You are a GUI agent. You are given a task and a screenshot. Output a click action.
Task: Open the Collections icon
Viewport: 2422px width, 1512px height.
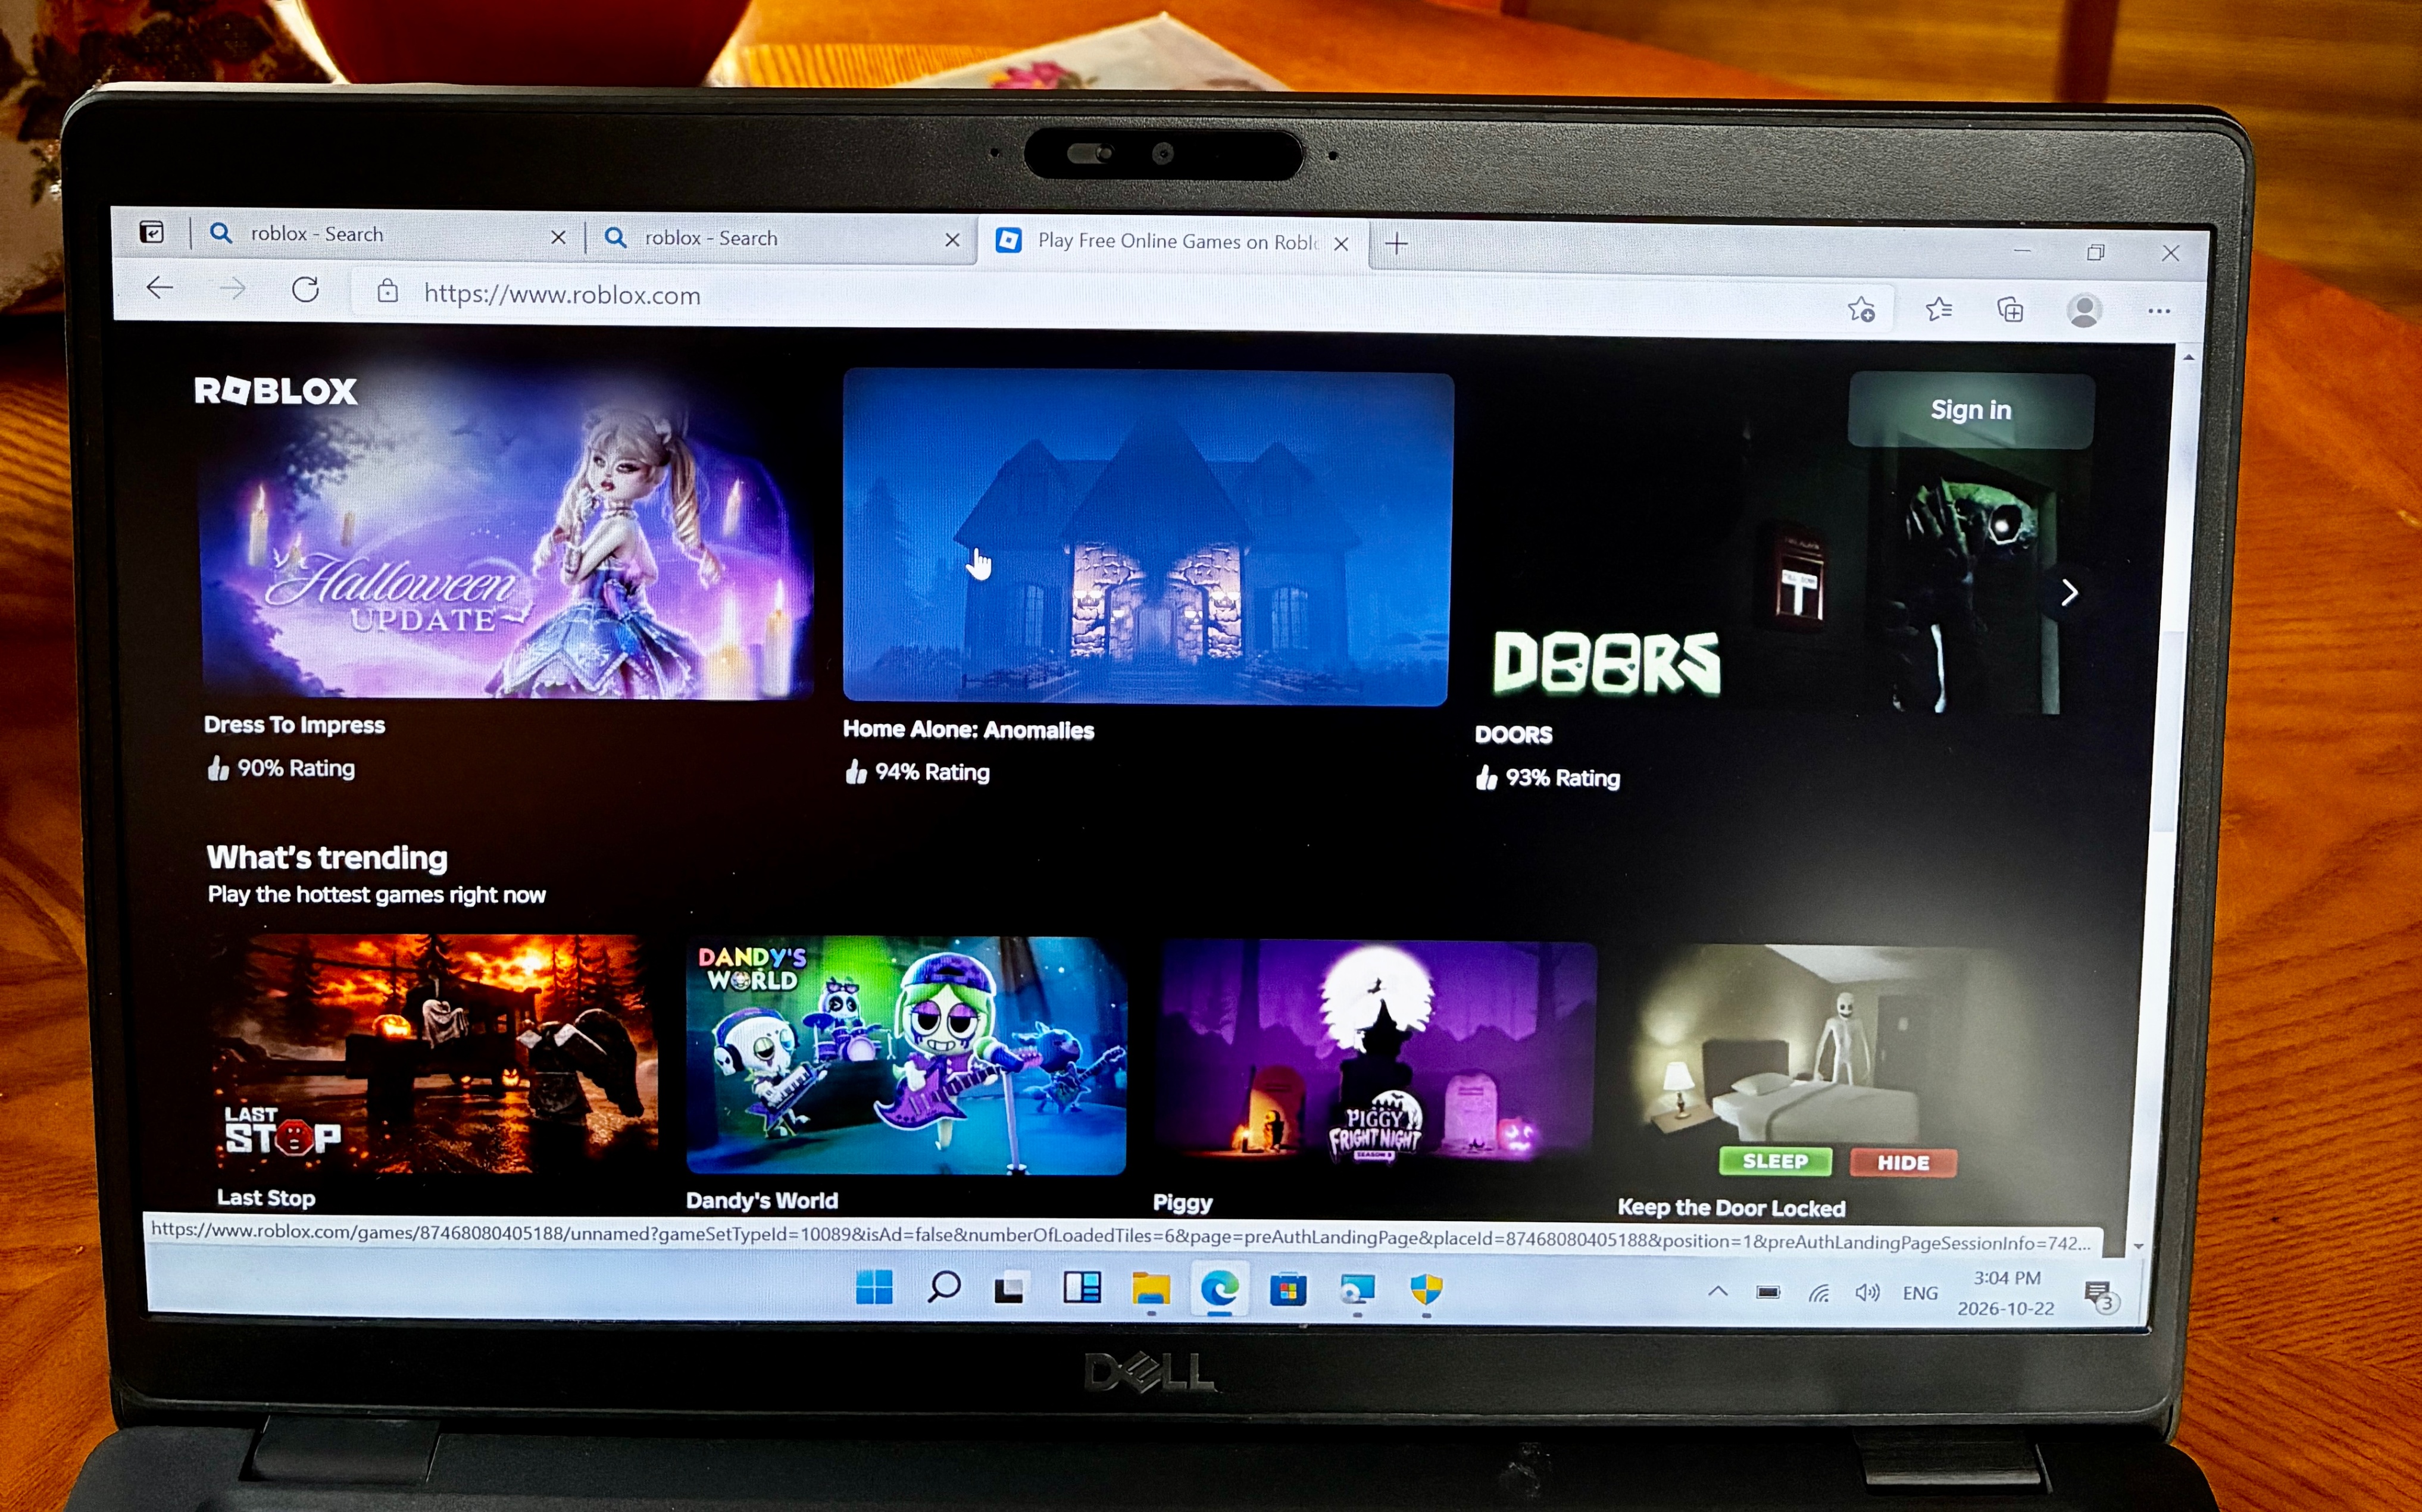click(x=2010, y=310)
